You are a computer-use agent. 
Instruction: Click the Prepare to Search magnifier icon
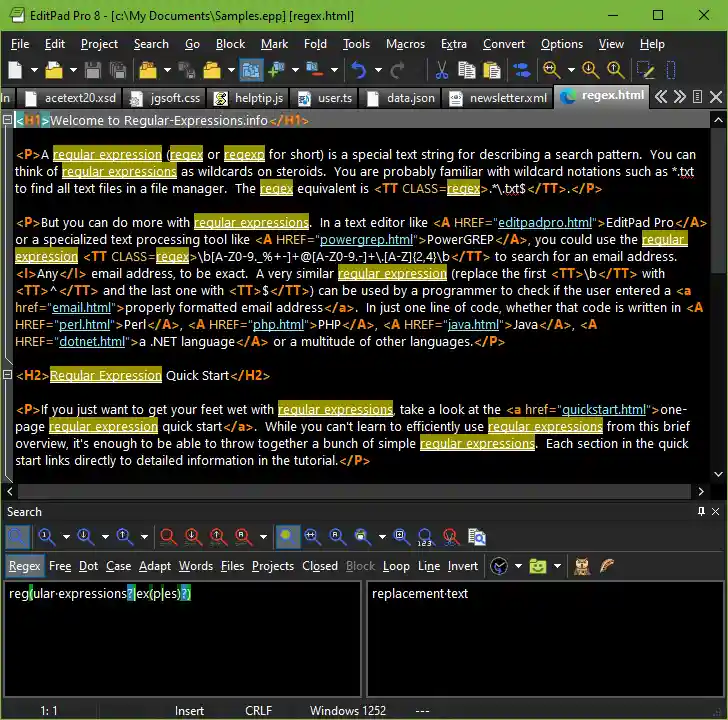18,537
